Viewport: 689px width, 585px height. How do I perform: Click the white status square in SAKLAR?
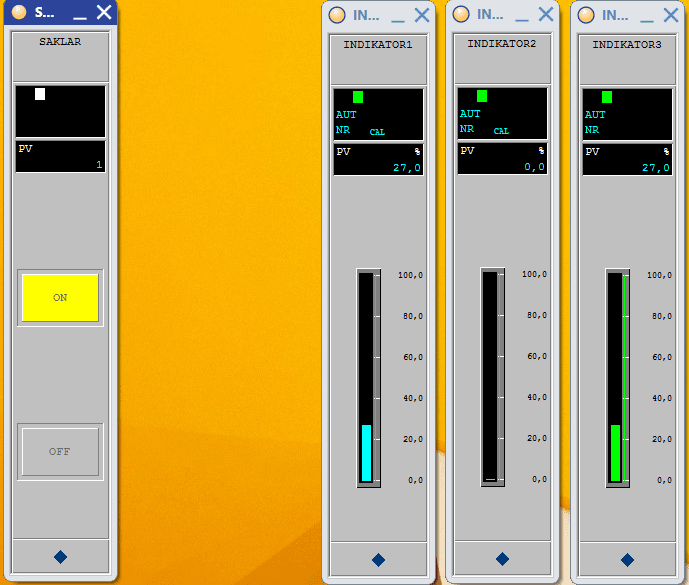(x=40, y=94)
